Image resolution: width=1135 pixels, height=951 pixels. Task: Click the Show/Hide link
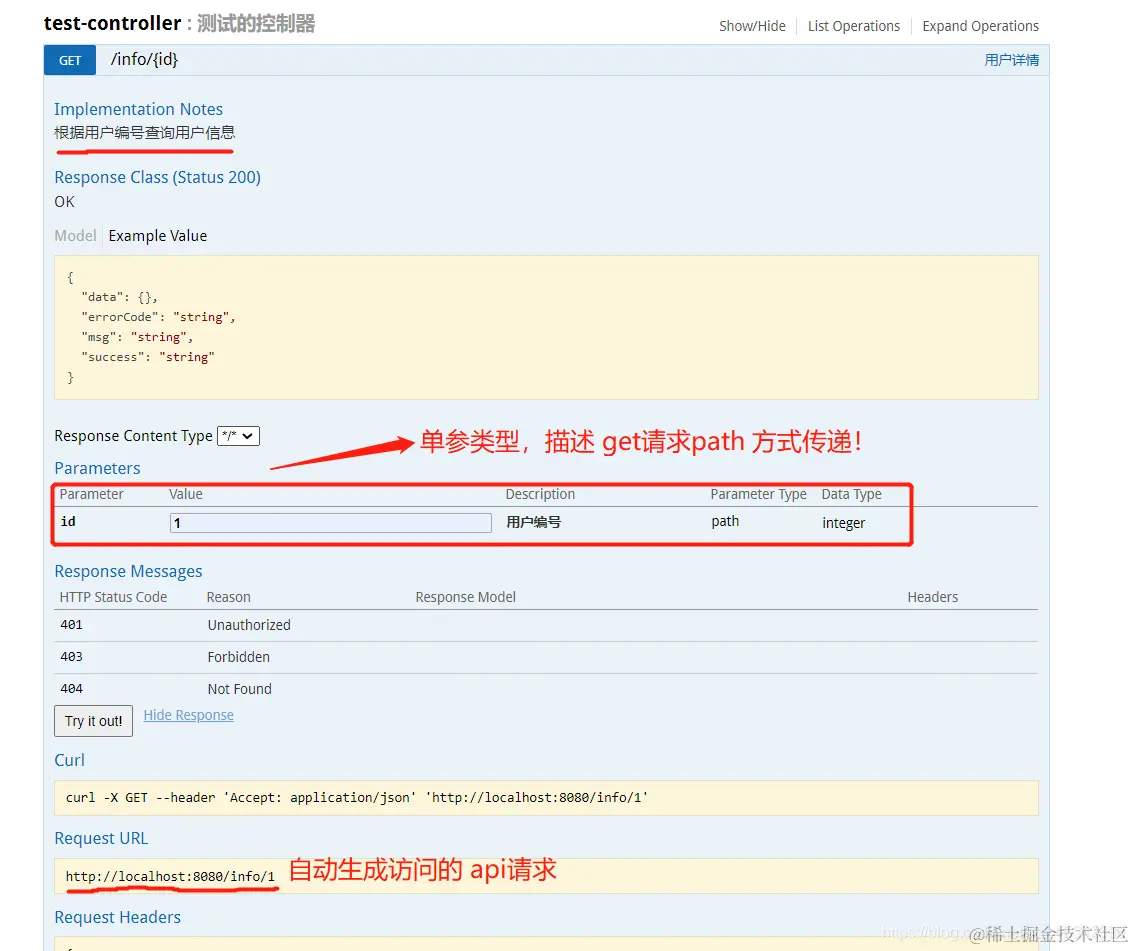click(752, 26)
